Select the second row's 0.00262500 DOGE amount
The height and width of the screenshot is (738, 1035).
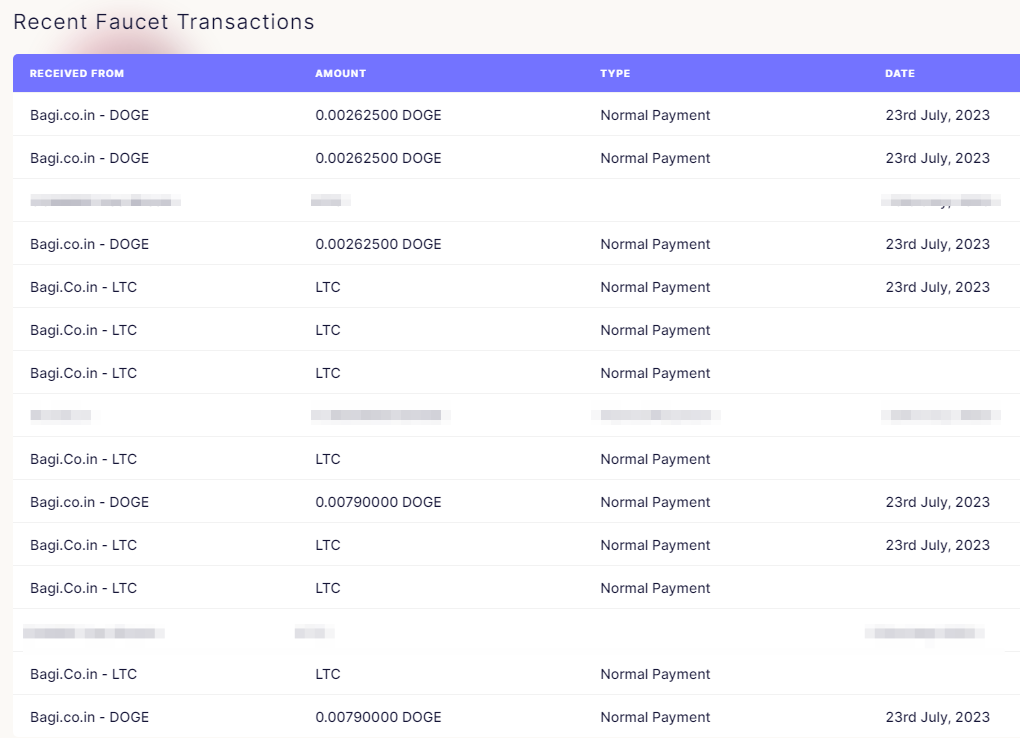coord(378,158)
